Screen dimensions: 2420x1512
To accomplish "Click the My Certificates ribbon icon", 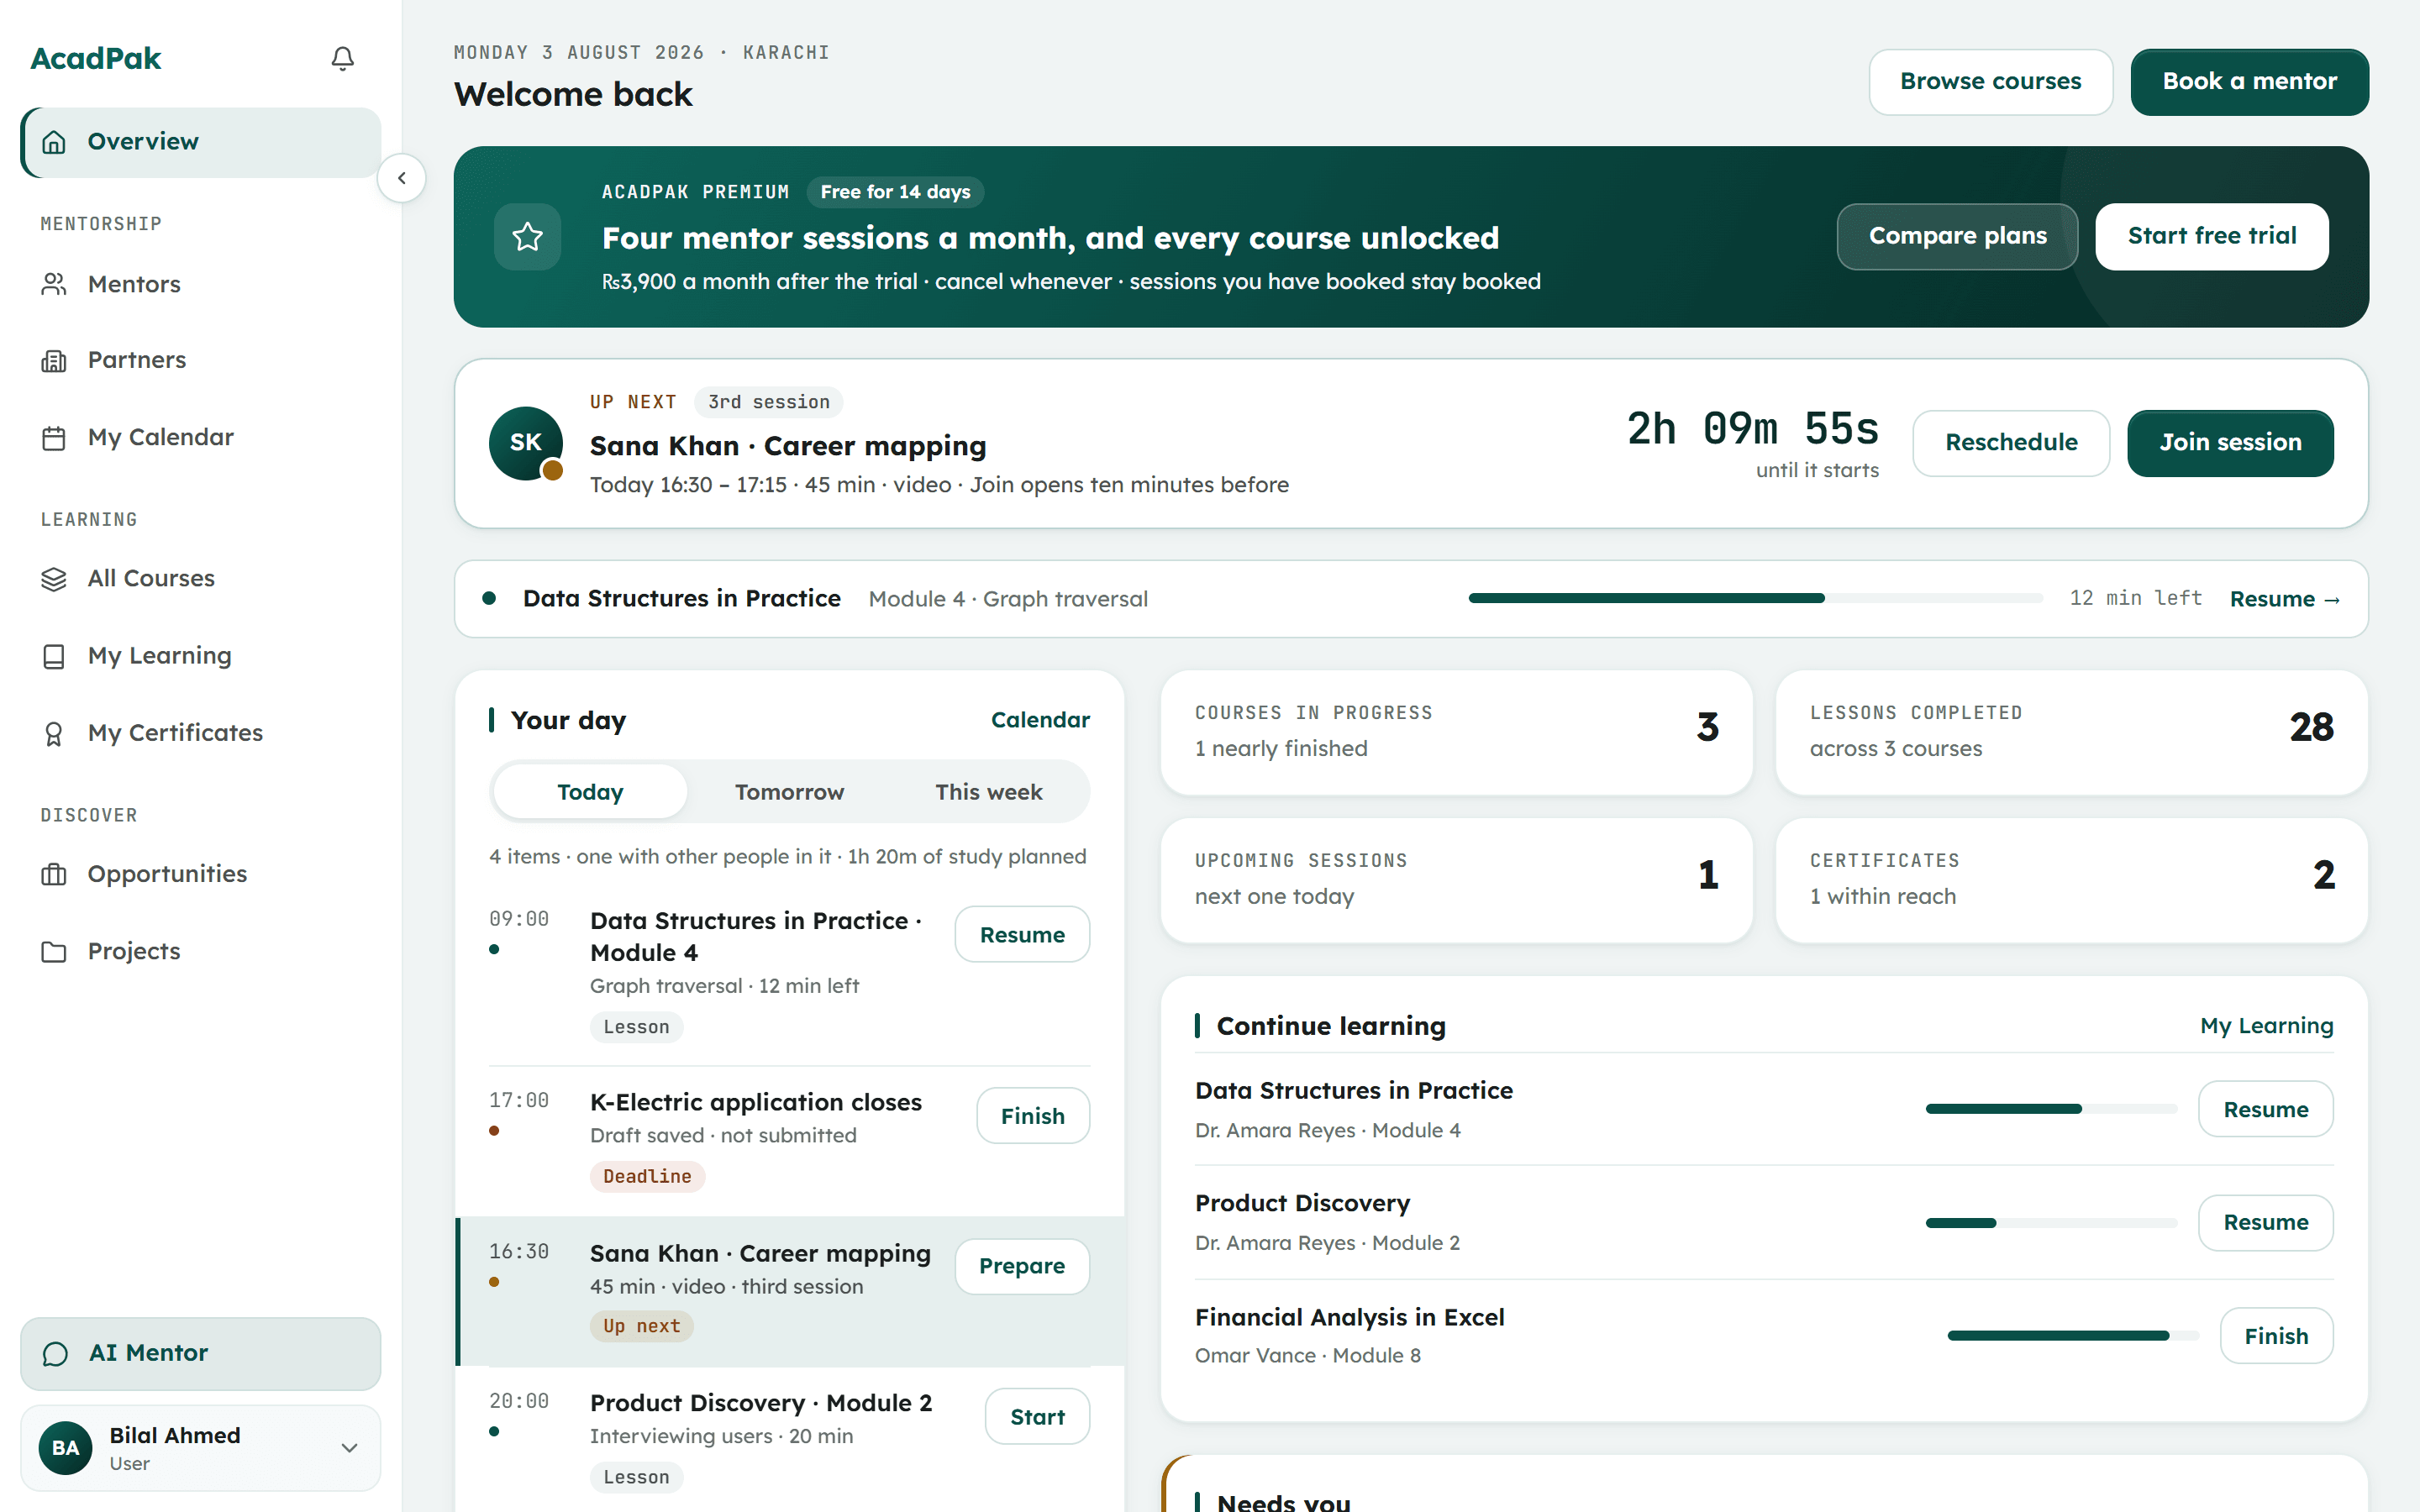I will coord(54,734).
